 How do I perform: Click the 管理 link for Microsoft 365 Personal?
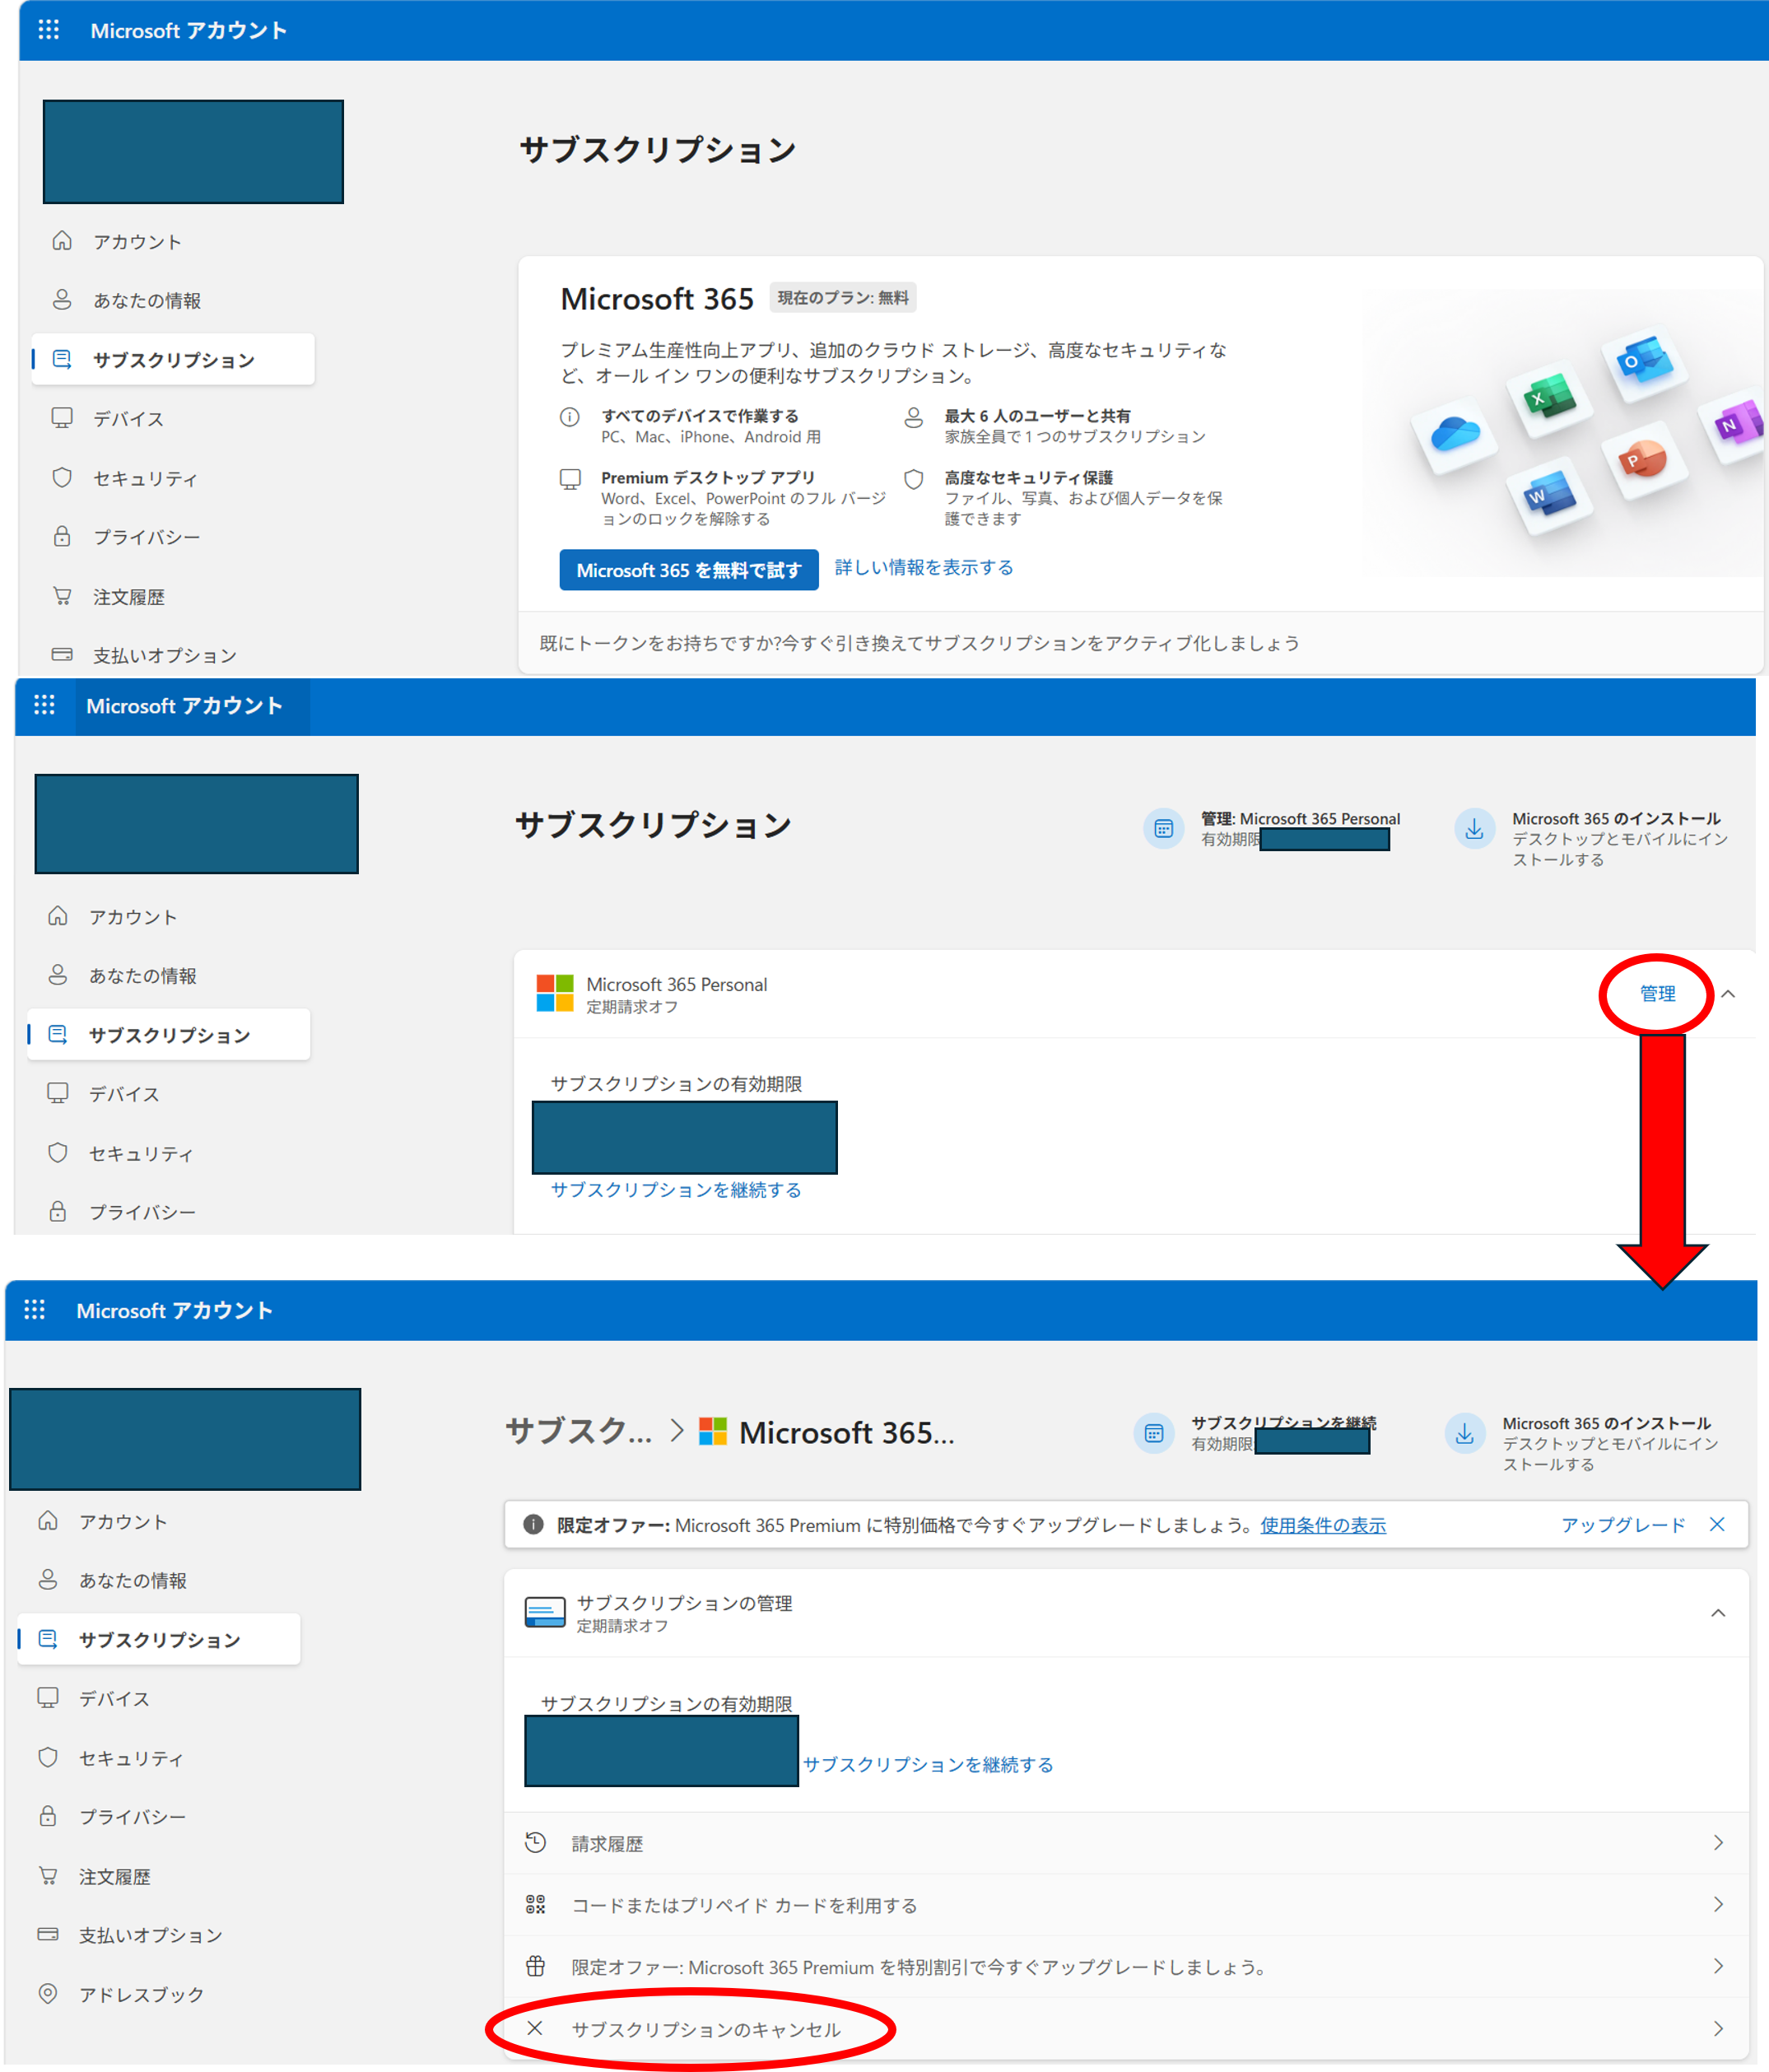point(1658,994)
